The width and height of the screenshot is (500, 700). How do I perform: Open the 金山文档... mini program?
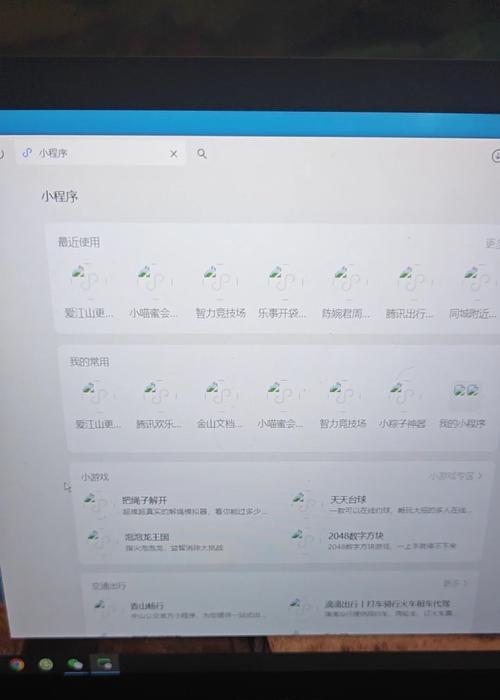pyautogui.click(x=219, y=404)
